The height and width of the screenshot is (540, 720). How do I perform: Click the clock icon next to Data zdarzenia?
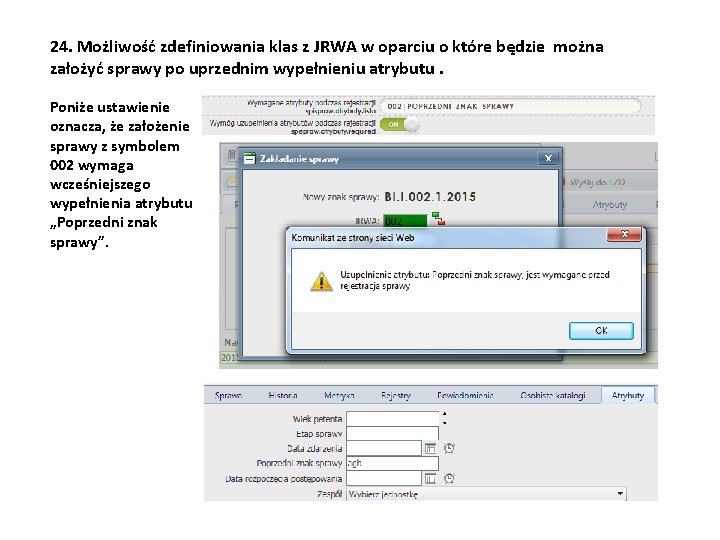point(449,448)
